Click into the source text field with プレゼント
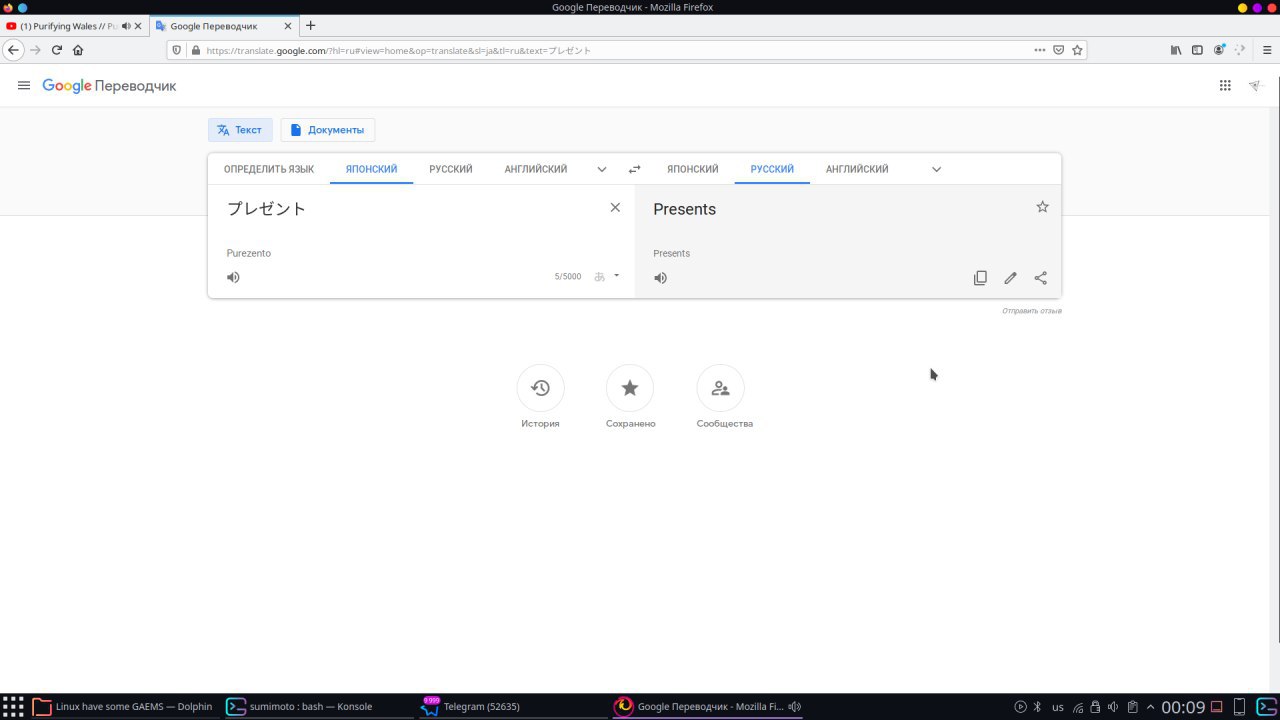Viewport: 1280px width, 720px height. pyautogui.click(x=410, y=209)
